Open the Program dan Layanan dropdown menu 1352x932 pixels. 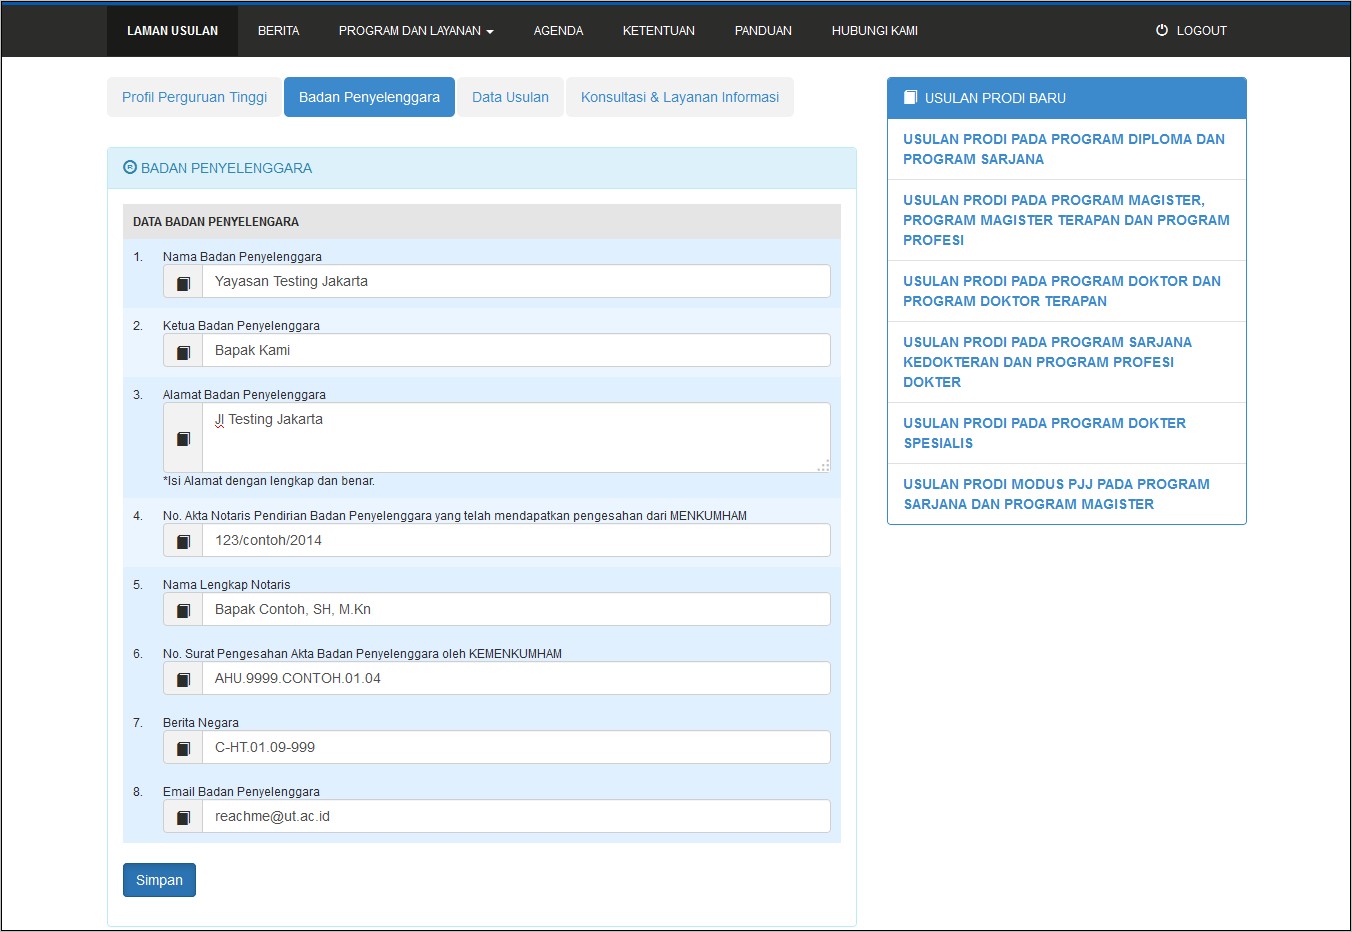tap(416, 31)
